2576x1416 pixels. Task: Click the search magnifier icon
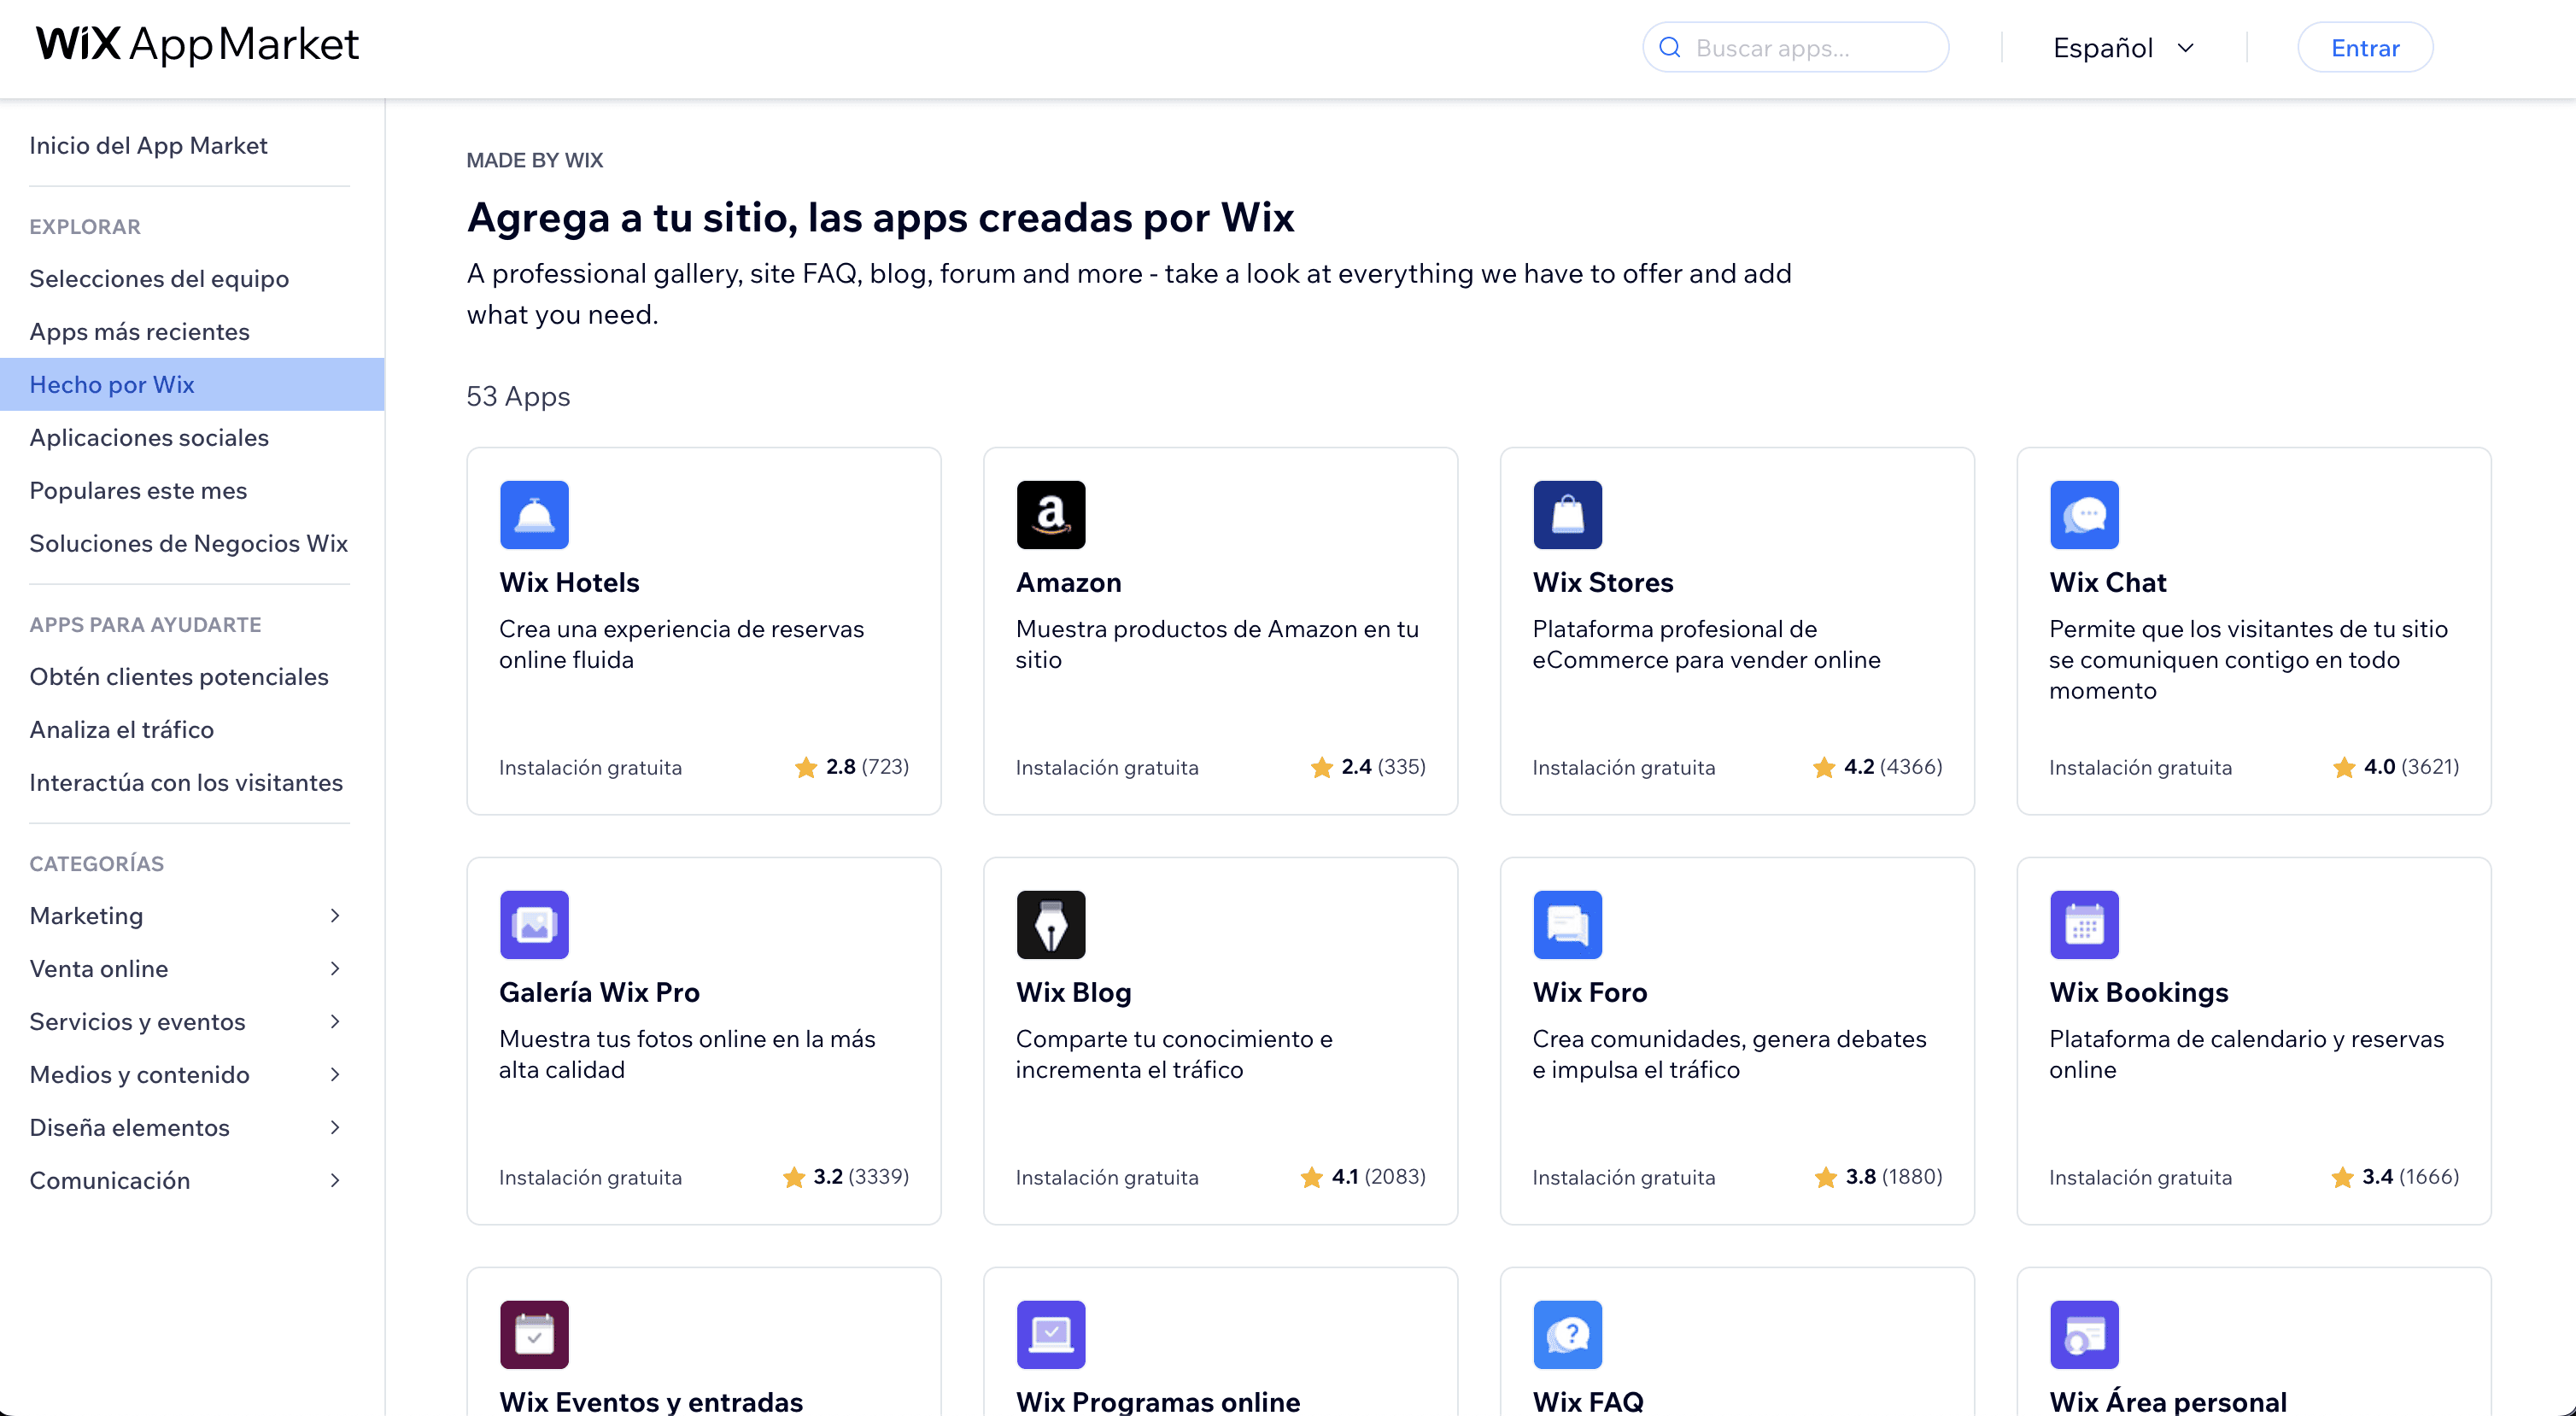click(1670, 47)
